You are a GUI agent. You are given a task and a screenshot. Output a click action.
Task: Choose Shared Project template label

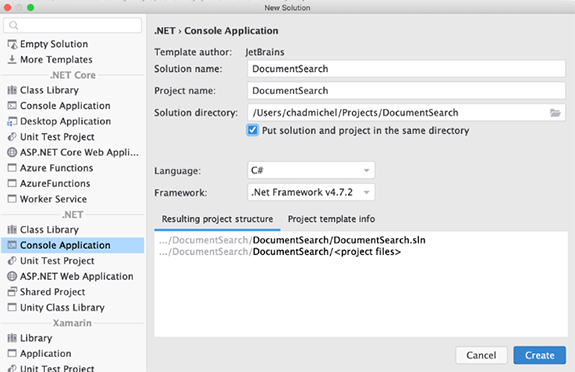tap(52, 292)
